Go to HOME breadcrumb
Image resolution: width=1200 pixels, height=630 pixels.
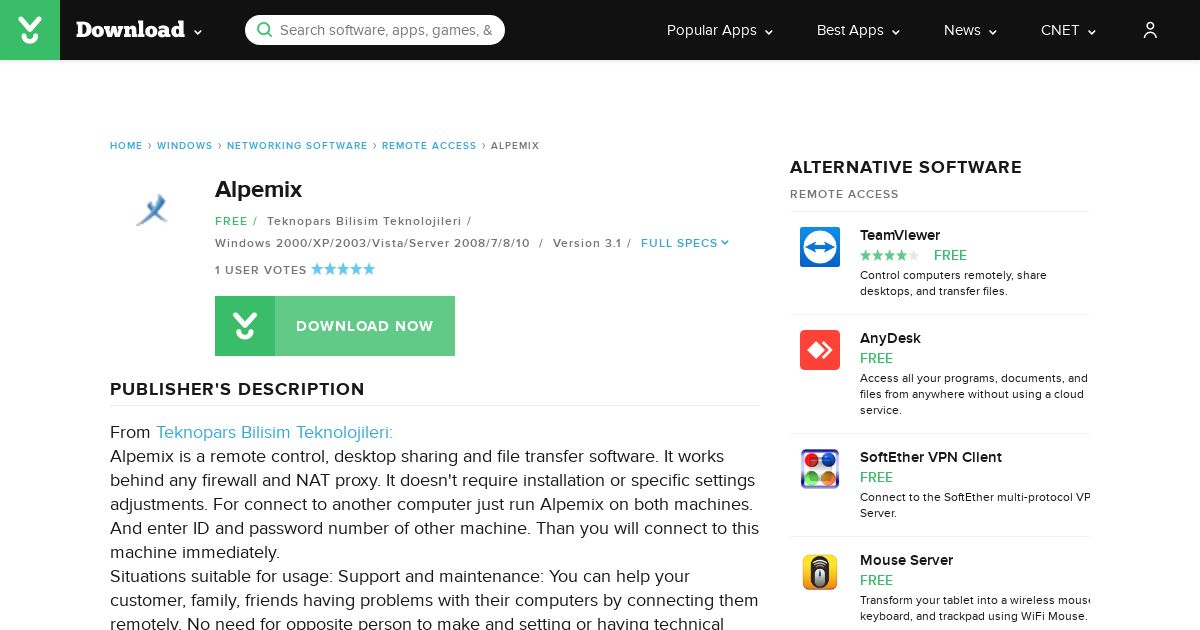click(x=126, y=146)
